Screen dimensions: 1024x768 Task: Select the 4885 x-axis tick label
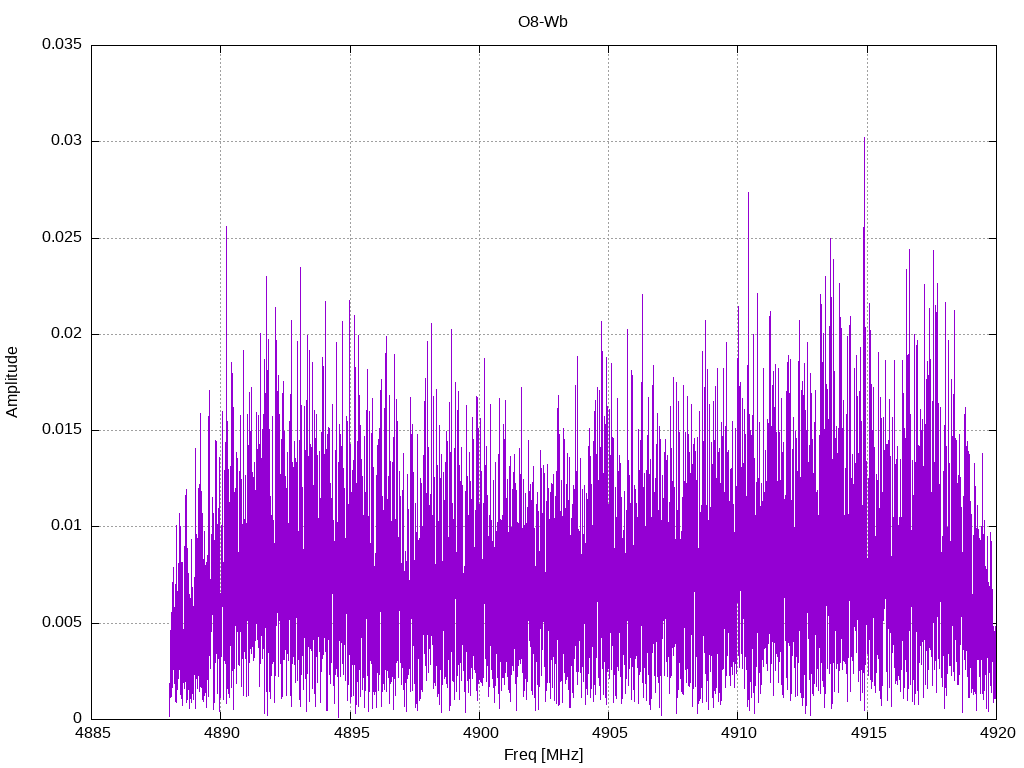(91, 733)
